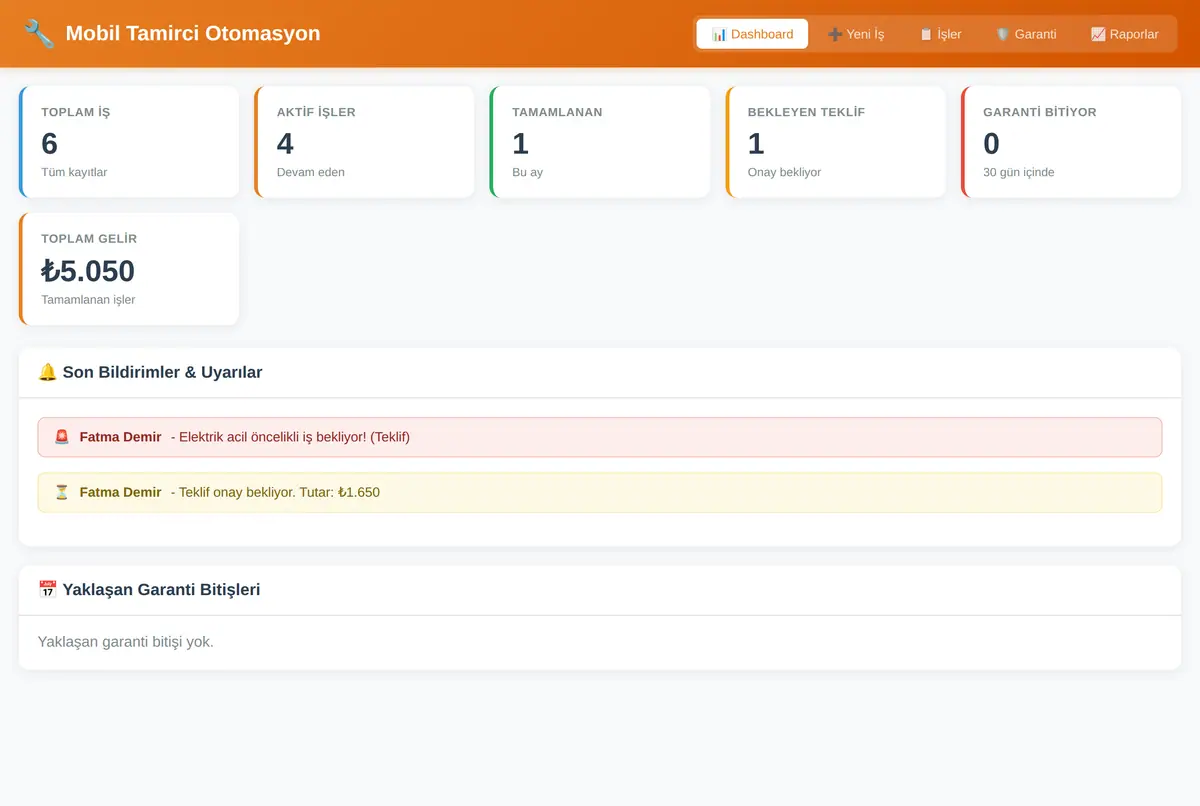Click the siren icon on urgent alert
The height and width of the screenshot is (806, 1200).
pyautogui.click(x=62, y=437)
